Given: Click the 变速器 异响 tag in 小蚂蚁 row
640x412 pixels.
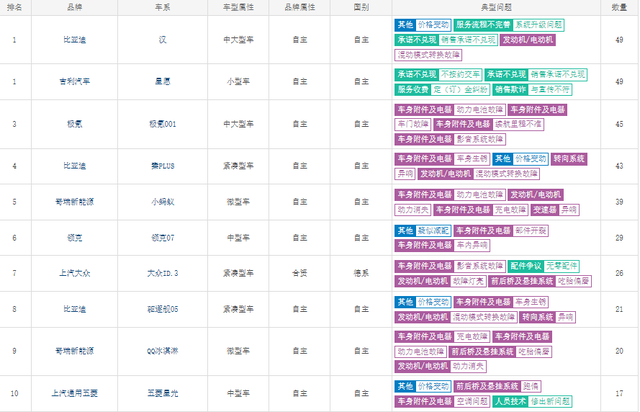Looking at the screenshot, I should (x=555, y=210).
